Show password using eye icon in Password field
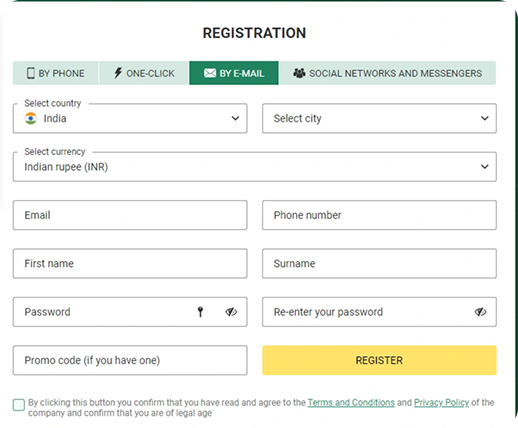This screenshot has height=428, width=518. pos(231,312)
